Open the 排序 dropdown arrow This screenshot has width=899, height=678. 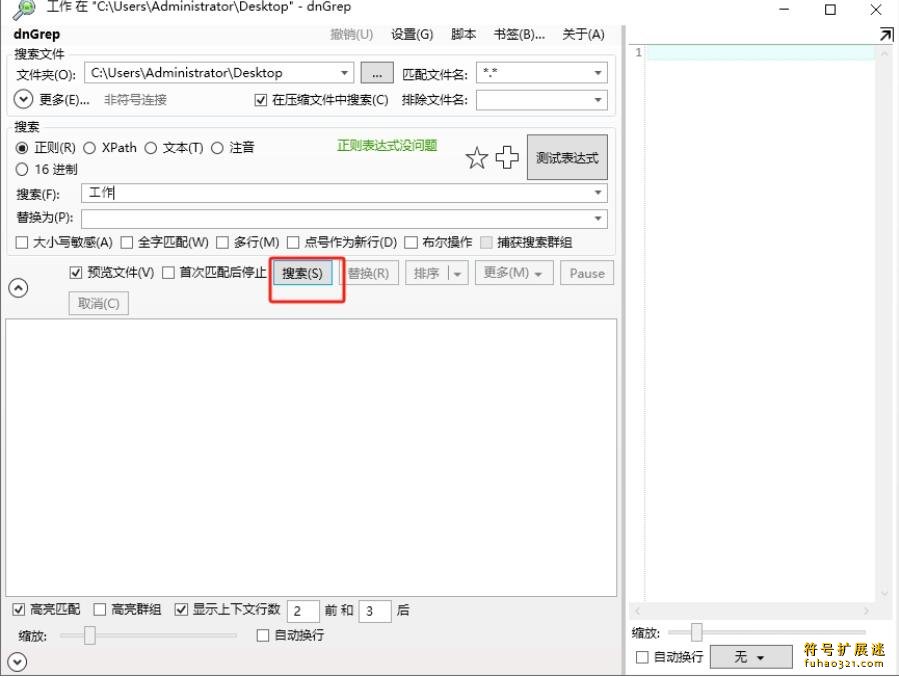pos(455,272)
